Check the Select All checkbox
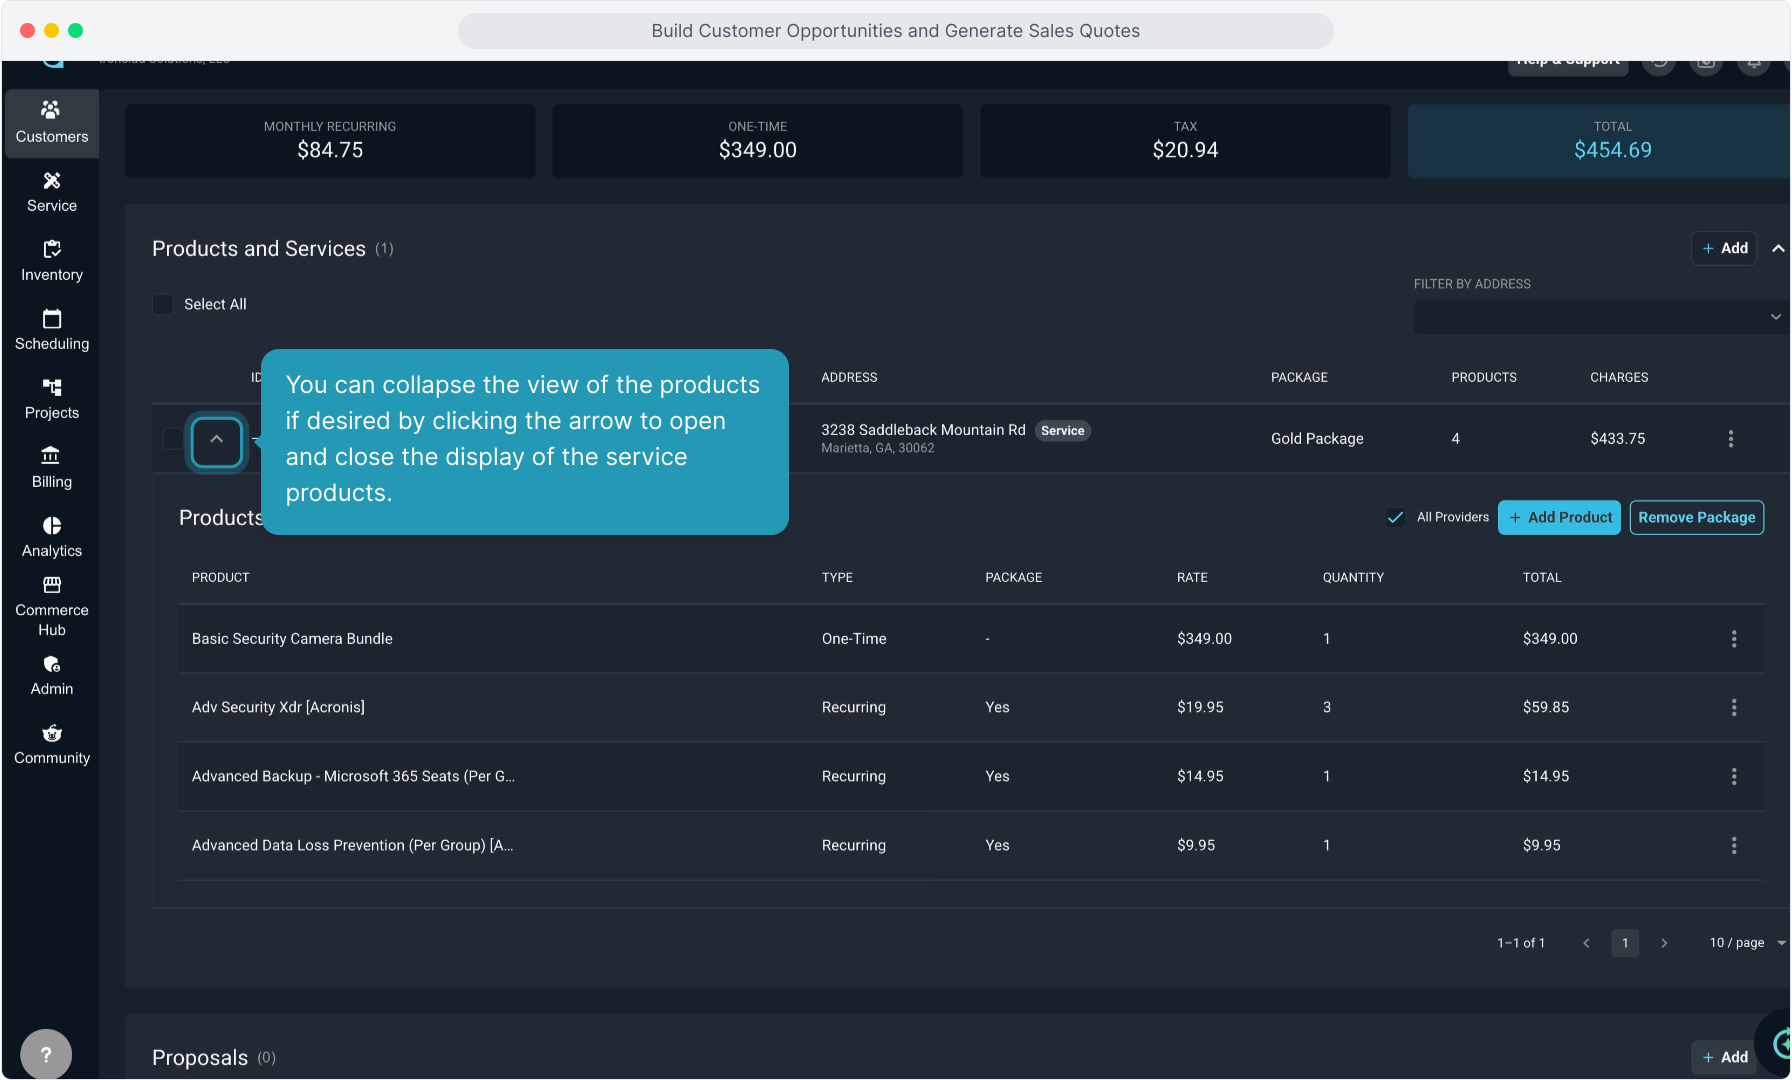1792x1080 pixels. pos(163,304)
